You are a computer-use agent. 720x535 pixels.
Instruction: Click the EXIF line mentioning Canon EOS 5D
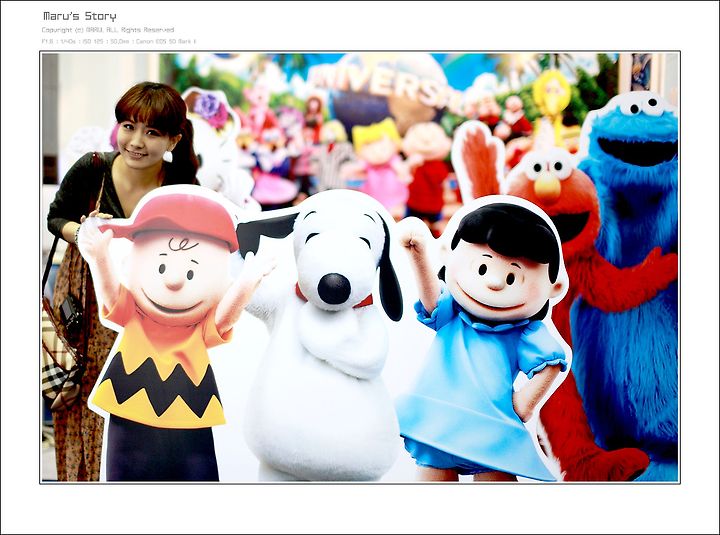click(118, 41)
